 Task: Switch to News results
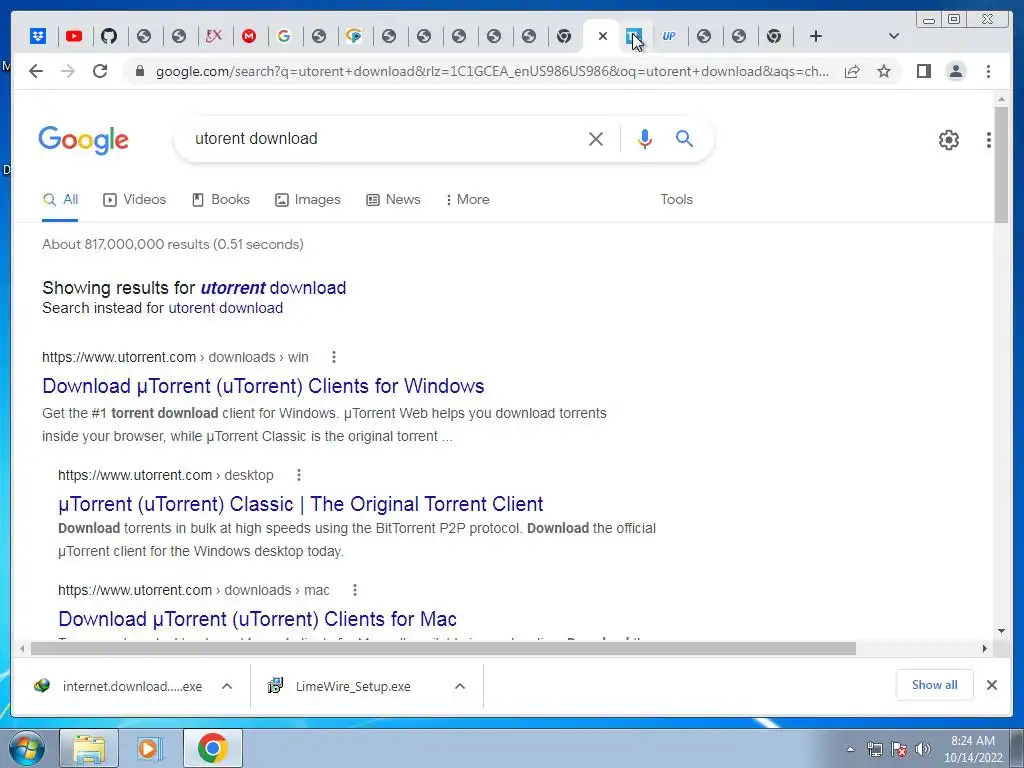[393, 200]
